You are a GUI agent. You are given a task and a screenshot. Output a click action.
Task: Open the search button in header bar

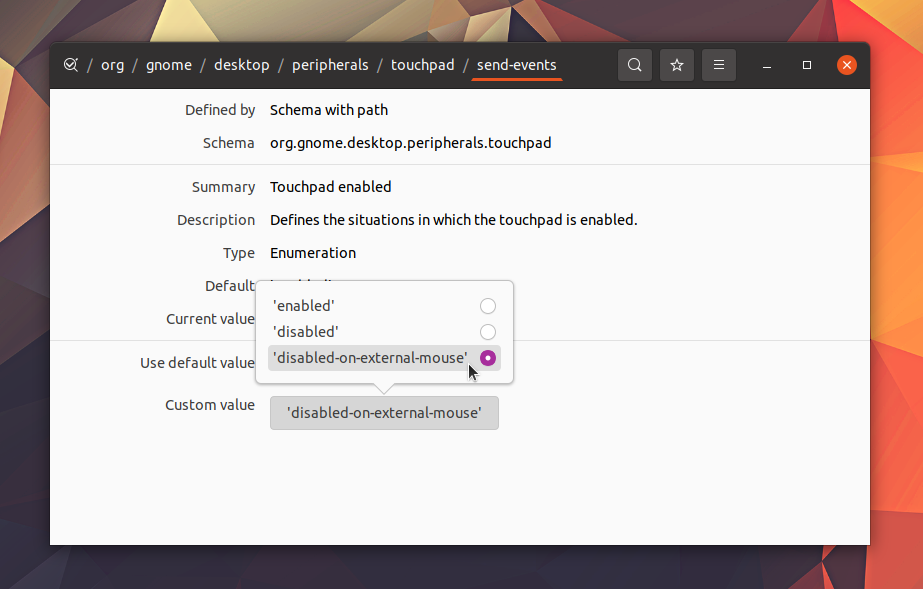coord(635,65)
